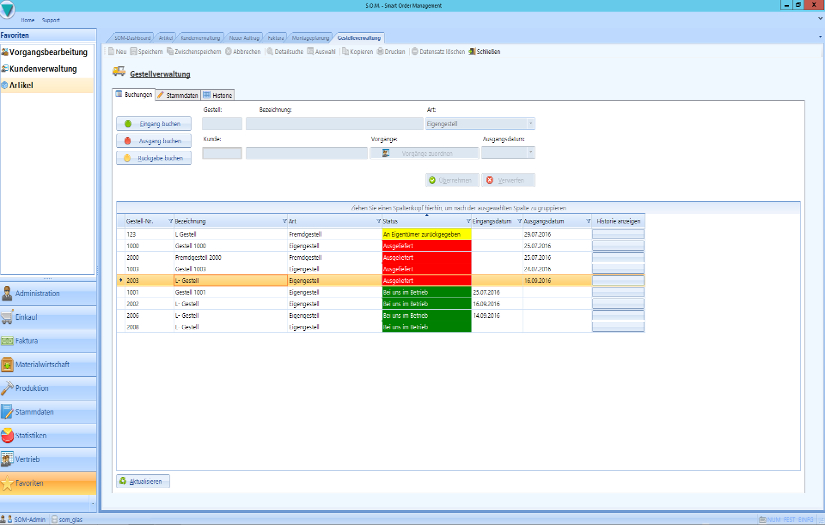
Task: Click the S.O.M. application logo button
Action: pyautogui.click(x=9, y=10)
